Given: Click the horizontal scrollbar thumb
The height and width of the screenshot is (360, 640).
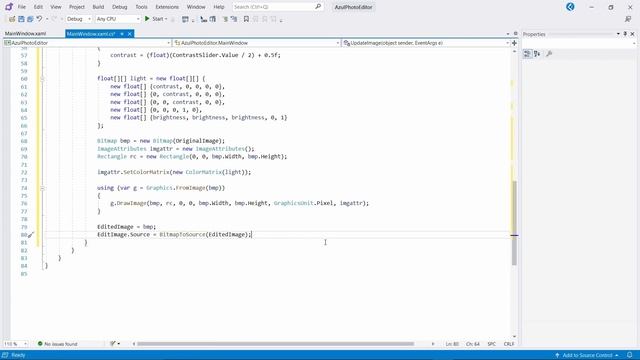Looking at the screenshot, I should (x=276, y=344).
